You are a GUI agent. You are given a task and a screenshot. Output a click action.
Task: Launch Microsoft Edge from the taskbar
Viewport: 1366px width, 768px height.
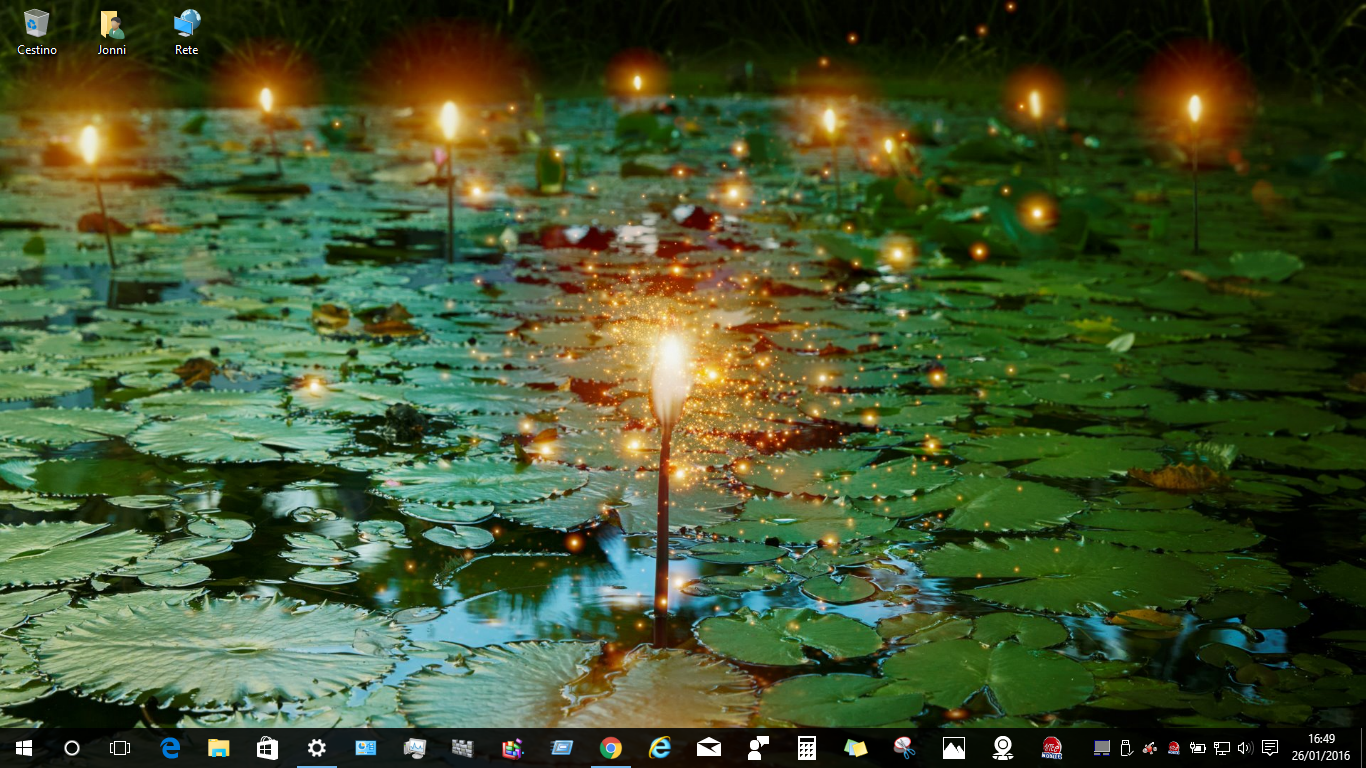click(x=168, y=748)
